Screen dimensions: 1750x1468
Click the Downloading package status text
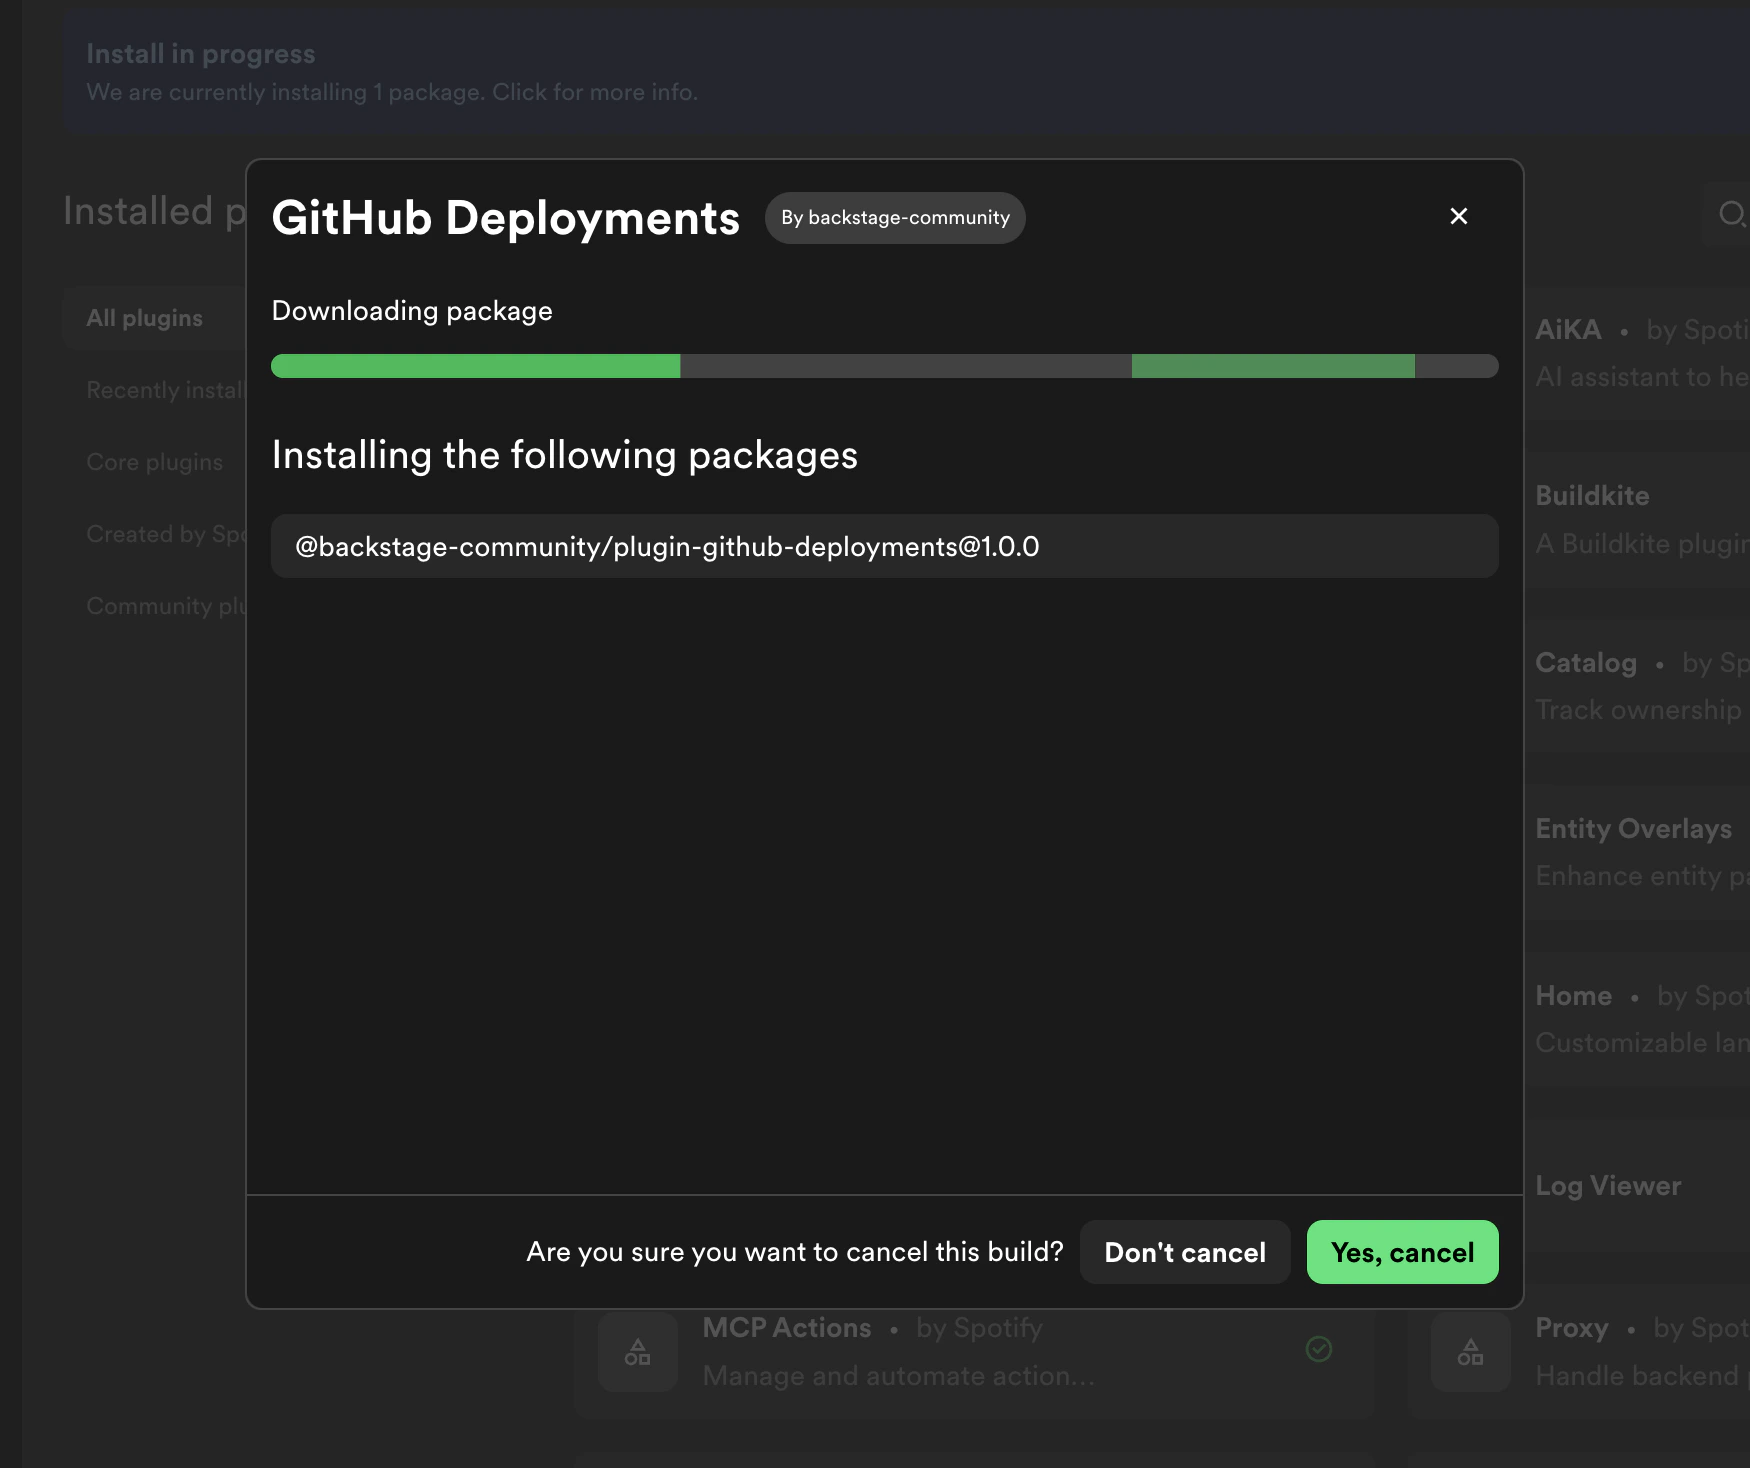click(x=412, y=311)
